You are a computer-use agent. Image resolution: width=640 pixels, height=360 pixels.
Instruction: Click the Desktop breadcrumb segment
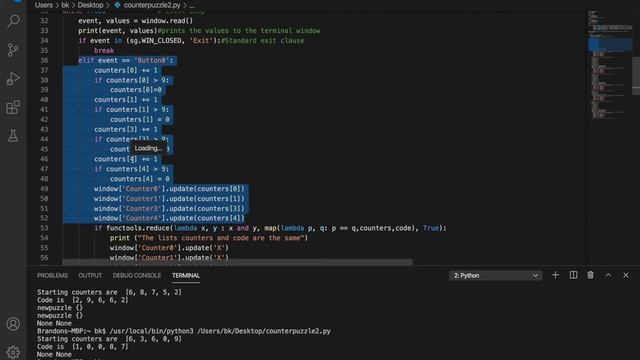point(90,5)
